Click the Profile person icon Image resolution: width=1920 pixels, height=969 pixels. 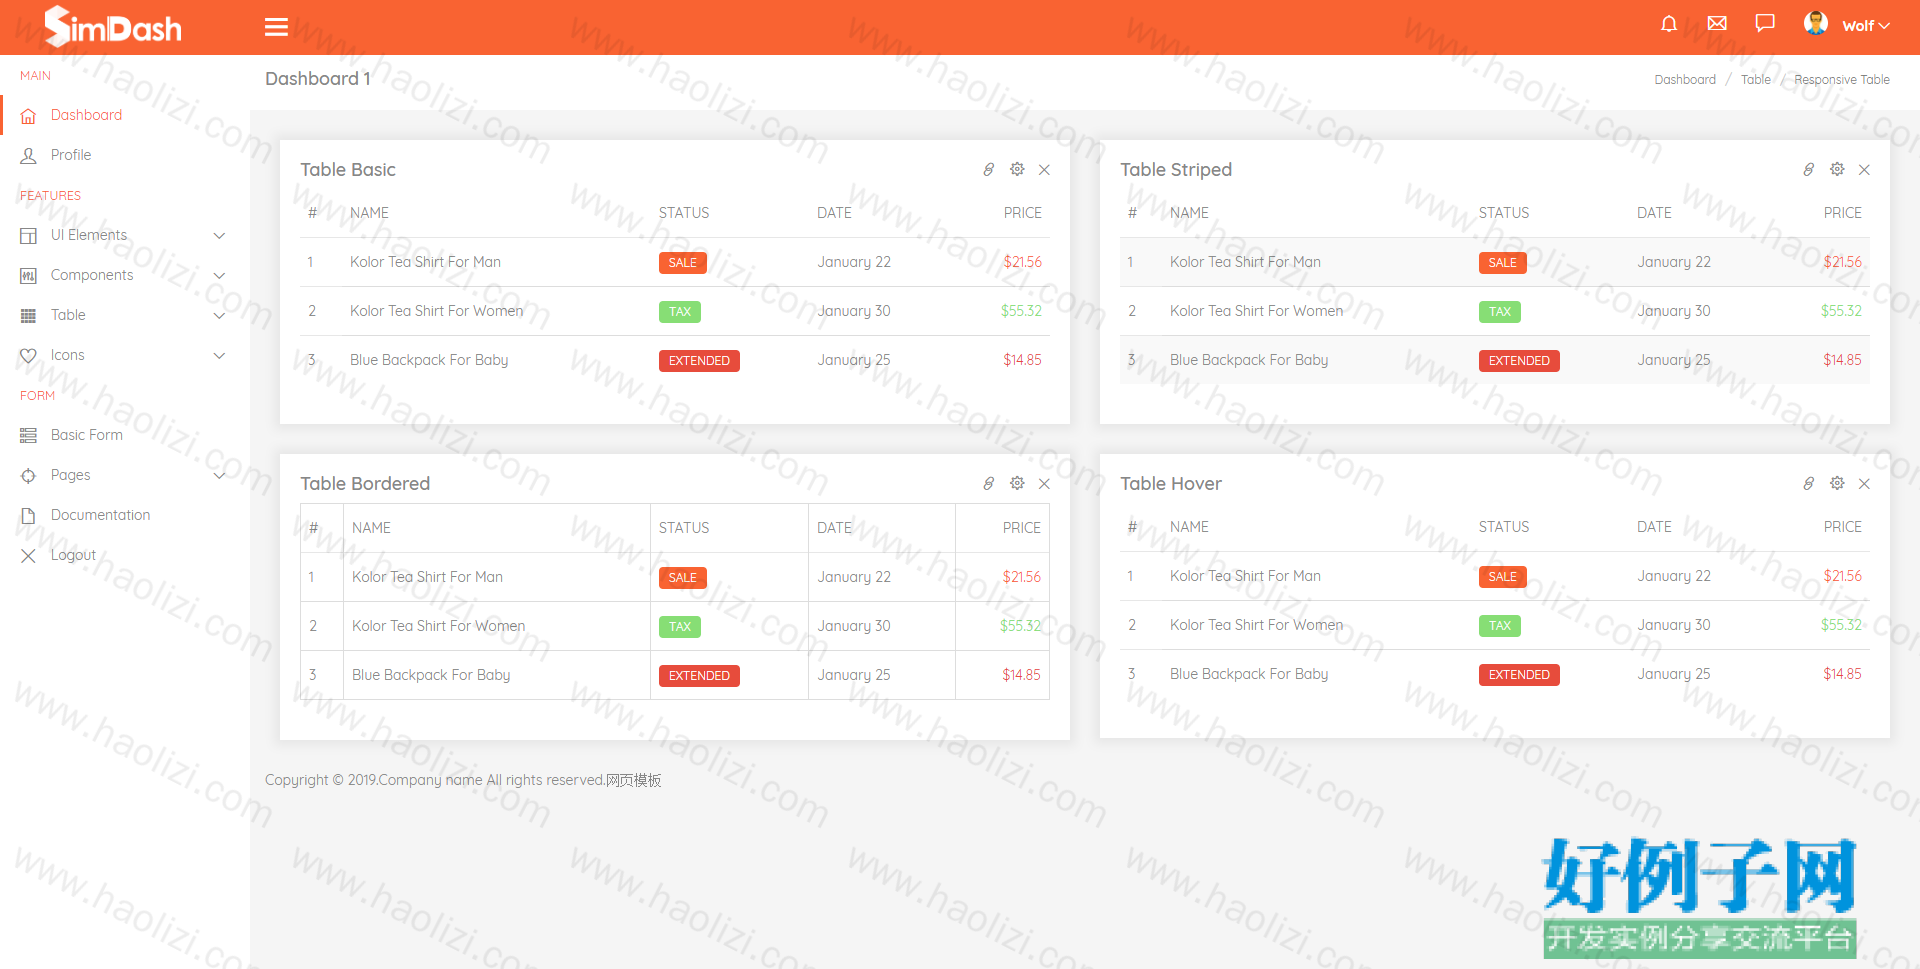tap(29, 156)
